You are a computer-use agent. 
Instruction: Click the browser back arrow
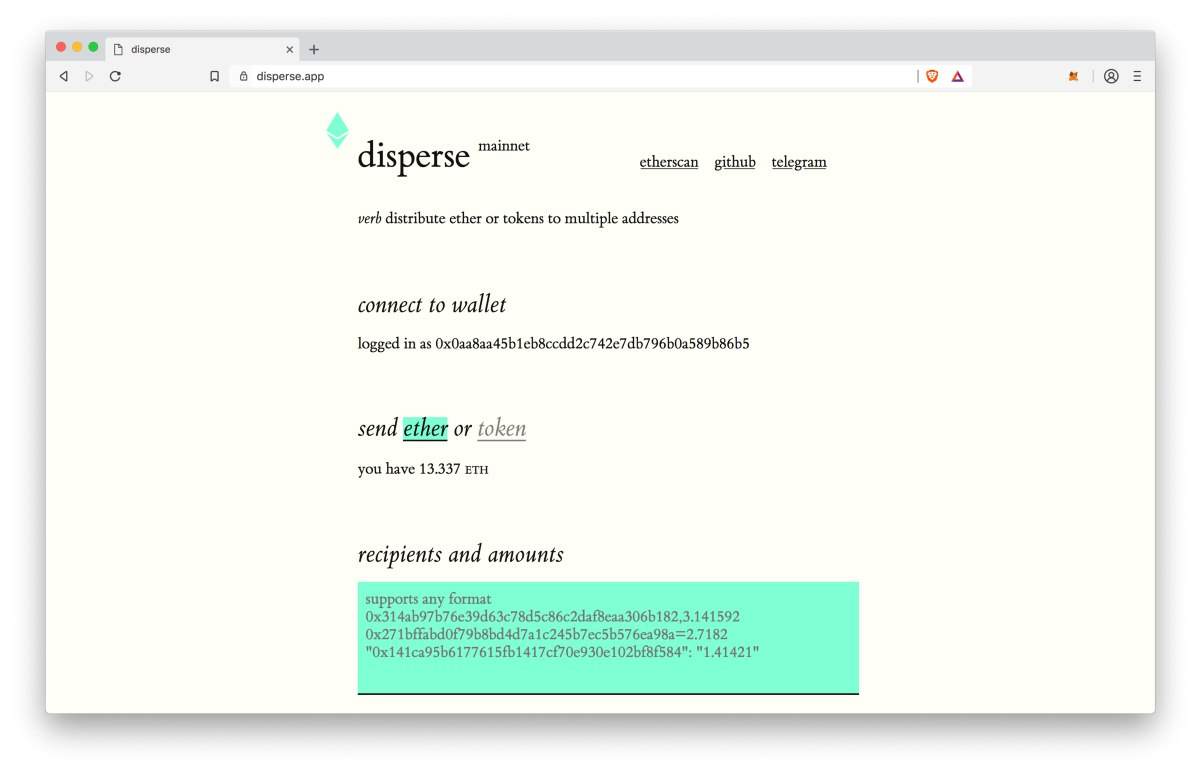[63, 76]
